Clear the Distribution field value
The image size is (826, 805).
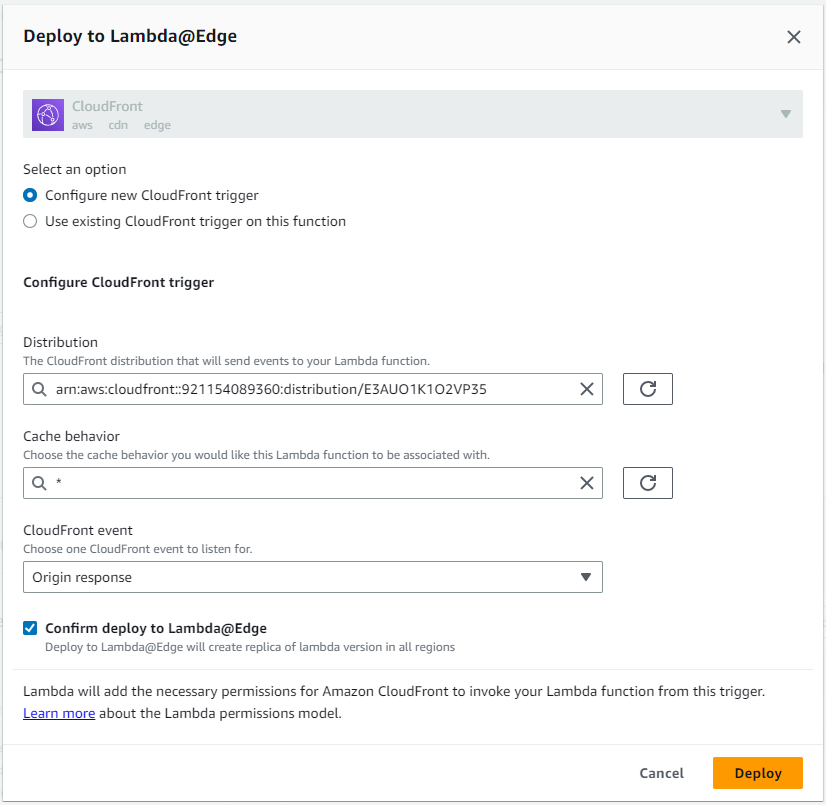[x=587, y=389]
